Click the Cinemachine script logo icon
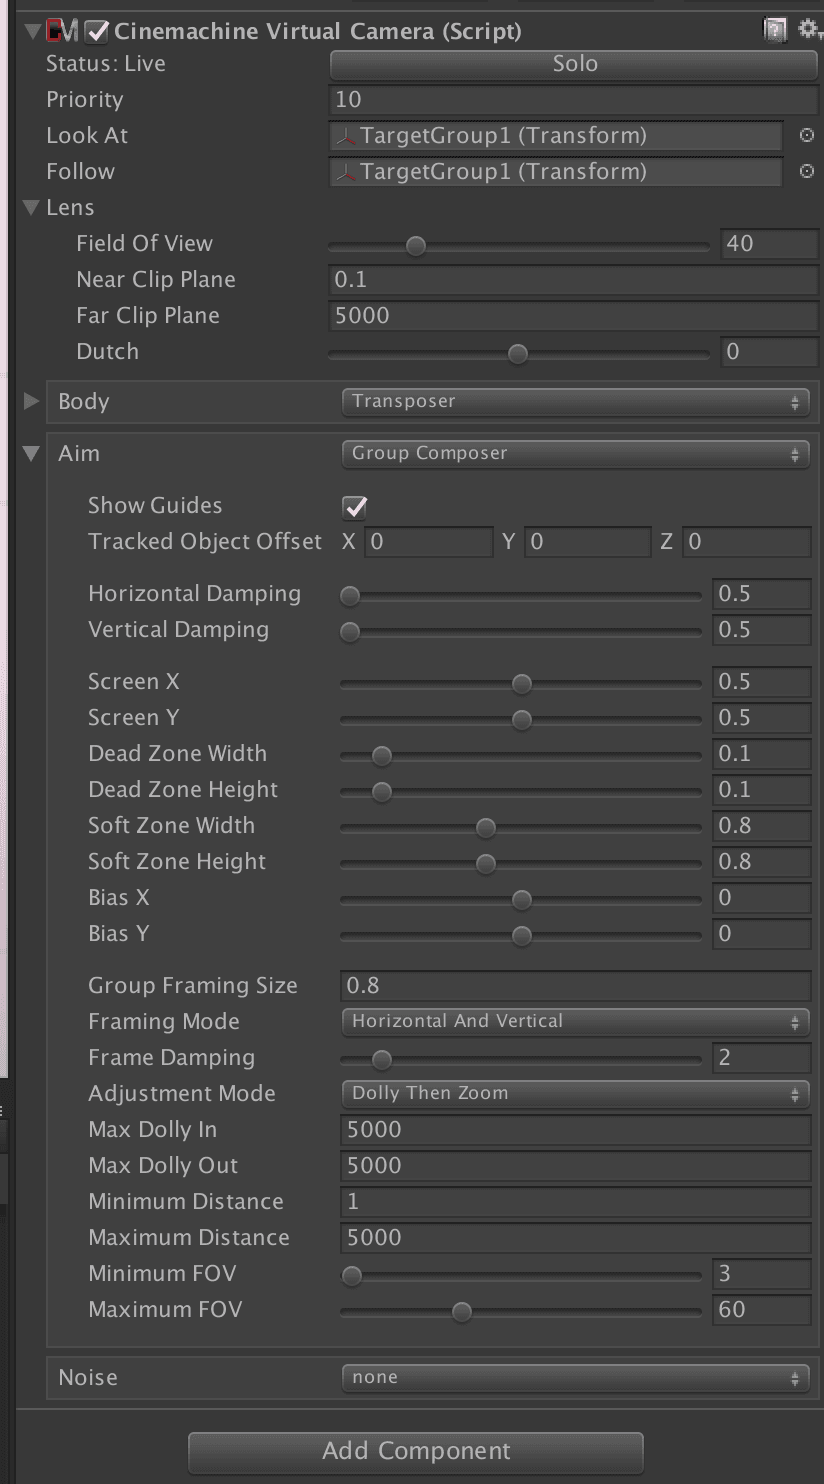 click(63, 31)
